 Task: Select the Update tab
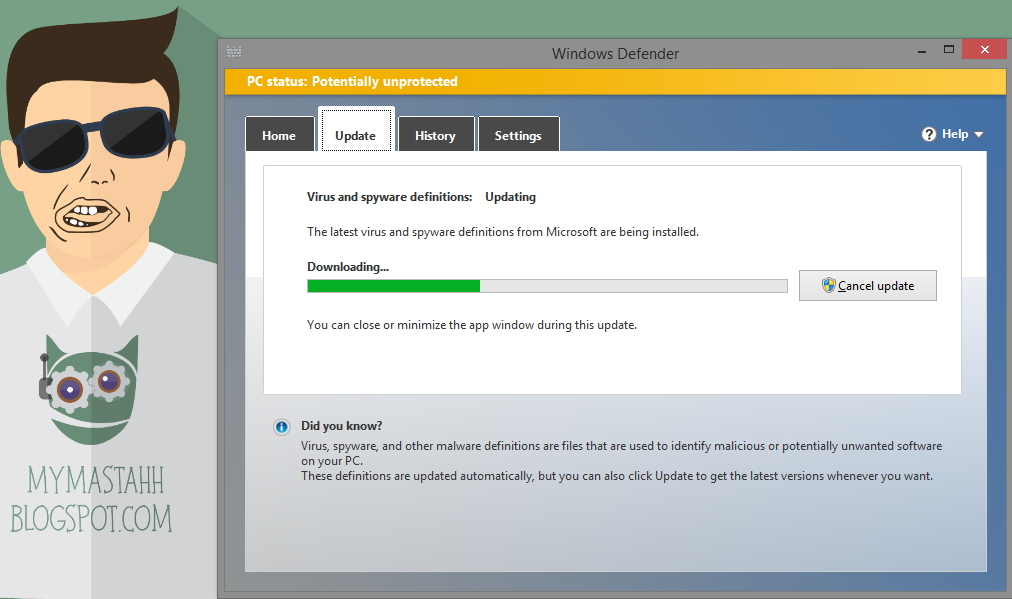[356, 130]
